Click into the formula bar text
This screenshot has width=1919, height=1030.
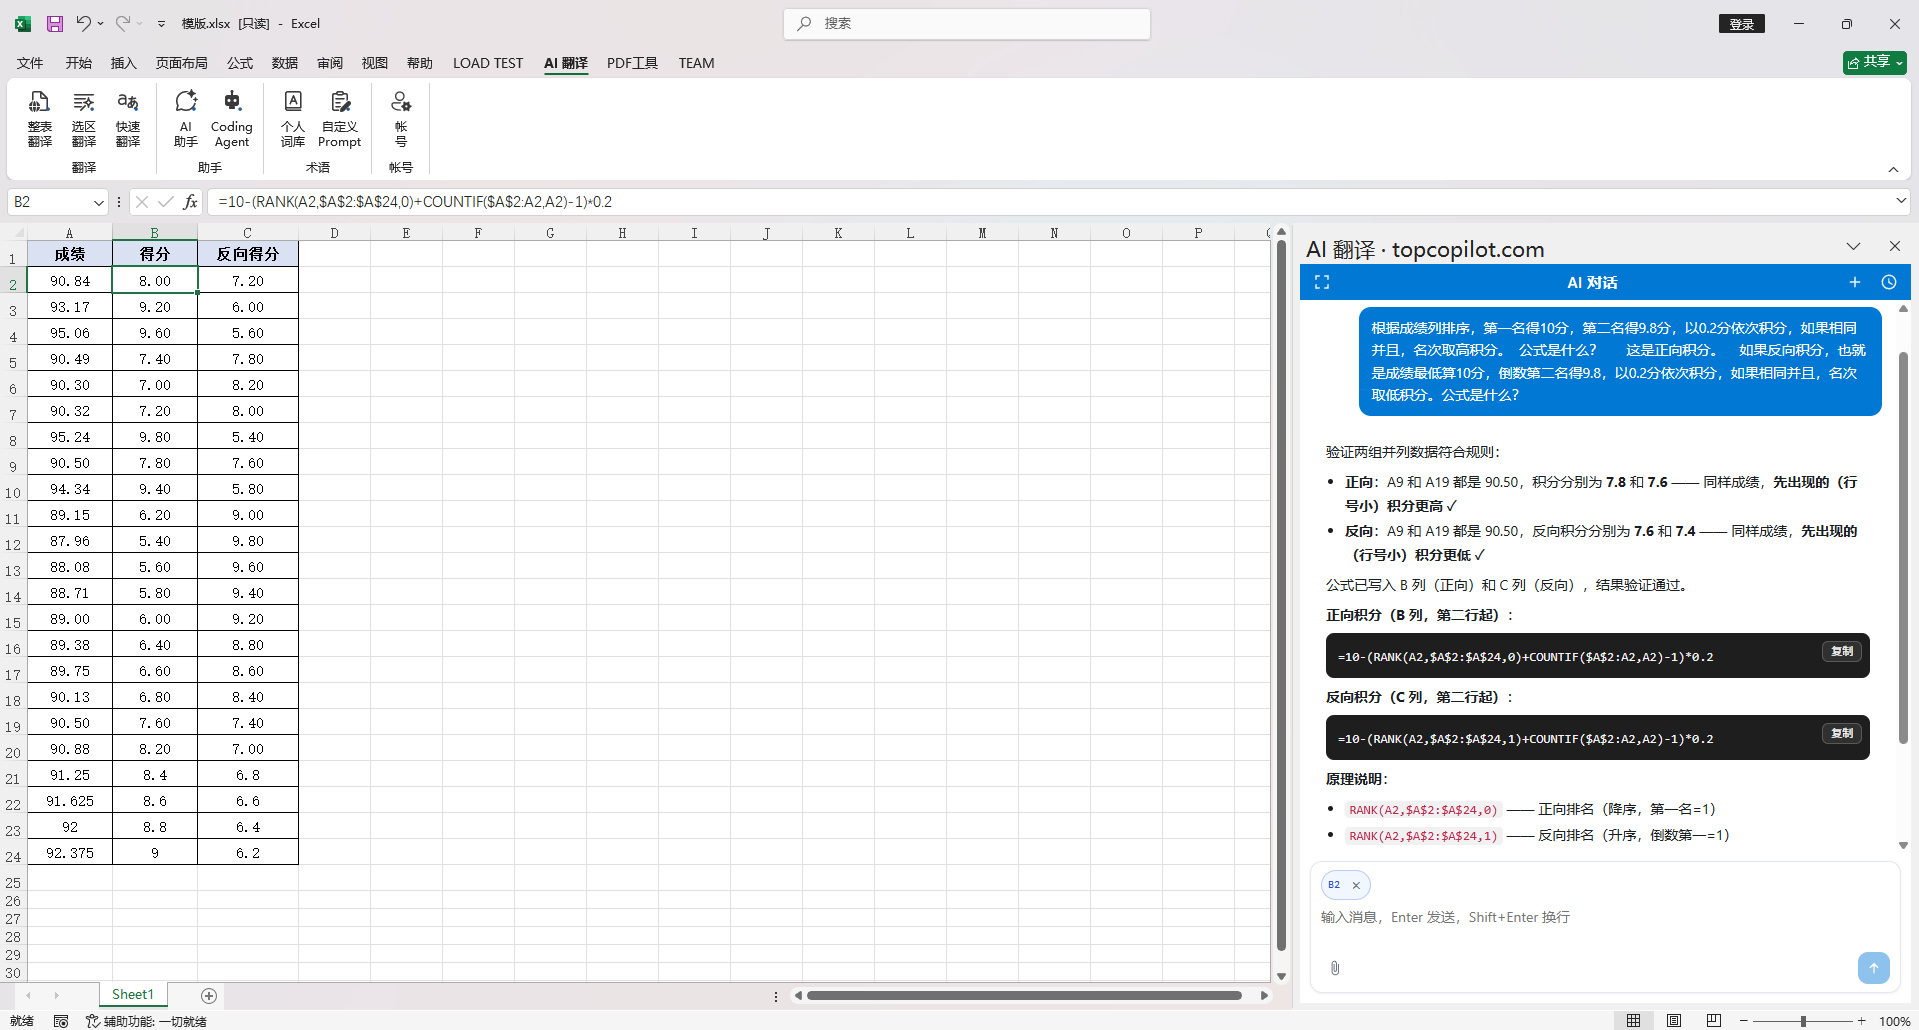tap(1050, 202)
